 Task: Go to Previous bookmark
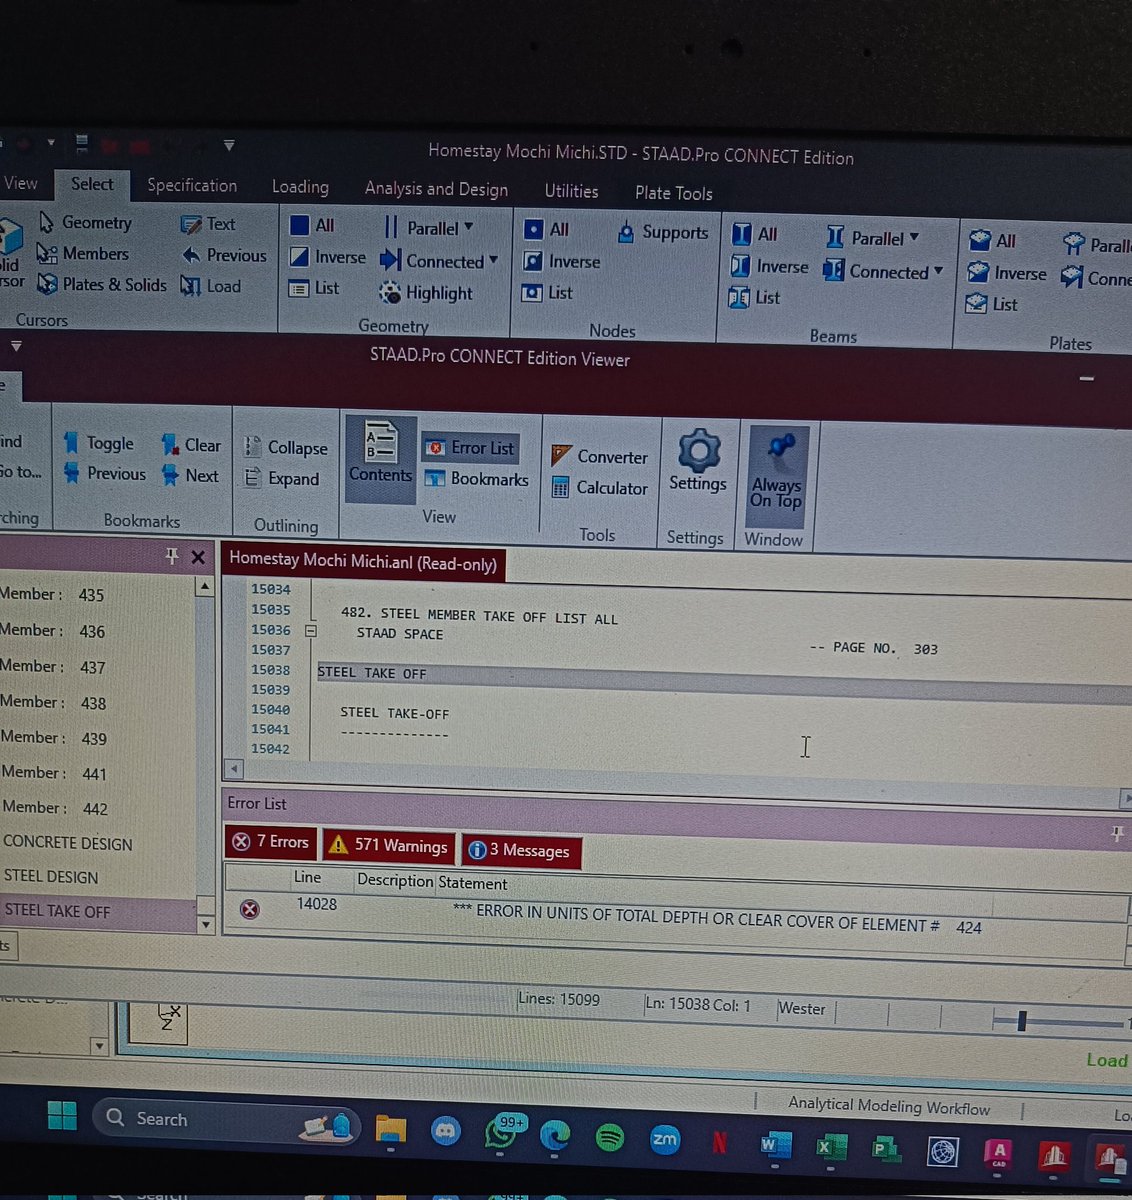point(104,473)
